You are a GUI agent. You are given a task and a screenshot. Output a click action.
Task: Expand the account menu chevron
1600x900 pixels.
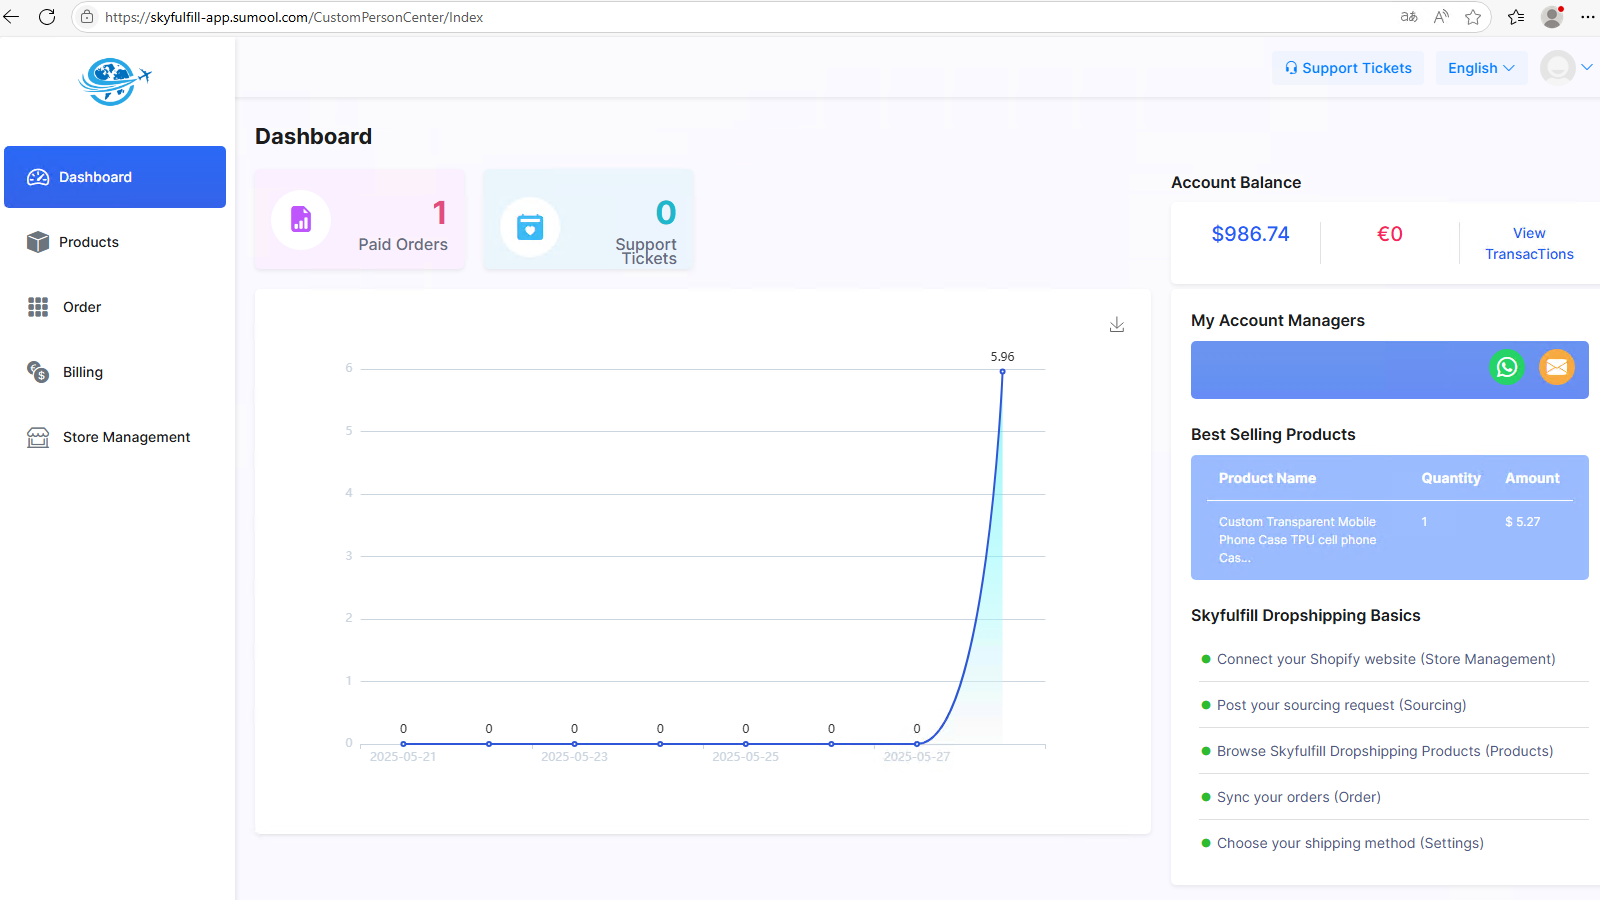pyautogui.click(x=1587, y=68)
